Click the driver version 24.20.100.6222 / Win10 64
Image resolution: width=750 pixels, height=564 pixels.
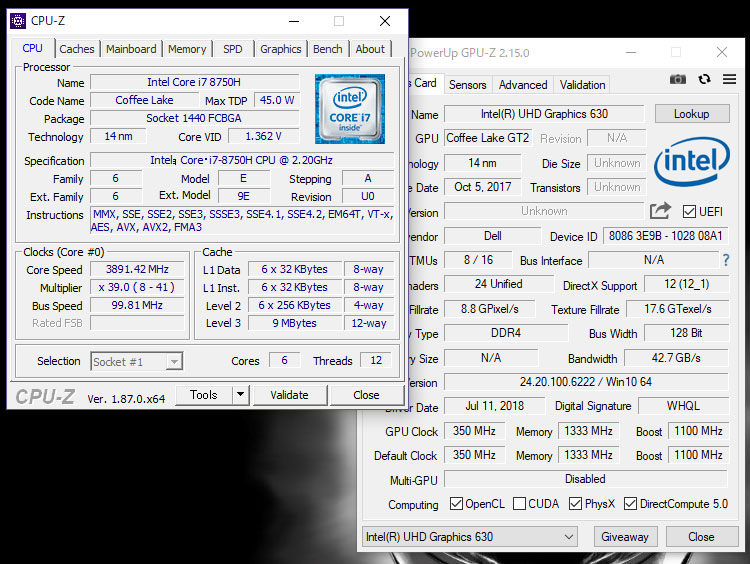(586, 382)
